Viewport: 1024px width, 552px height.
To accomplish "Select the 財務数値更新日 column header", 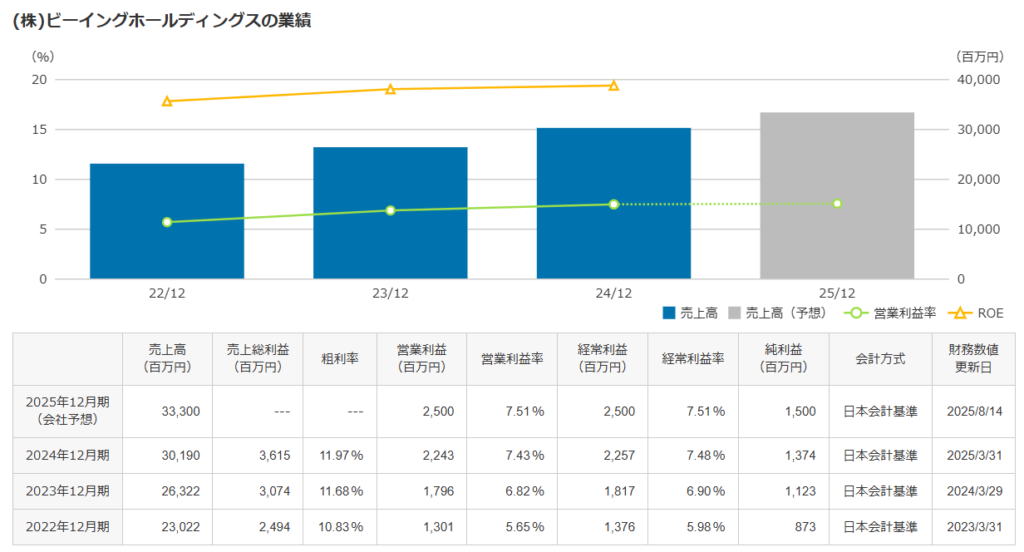I will coord(967,358).
